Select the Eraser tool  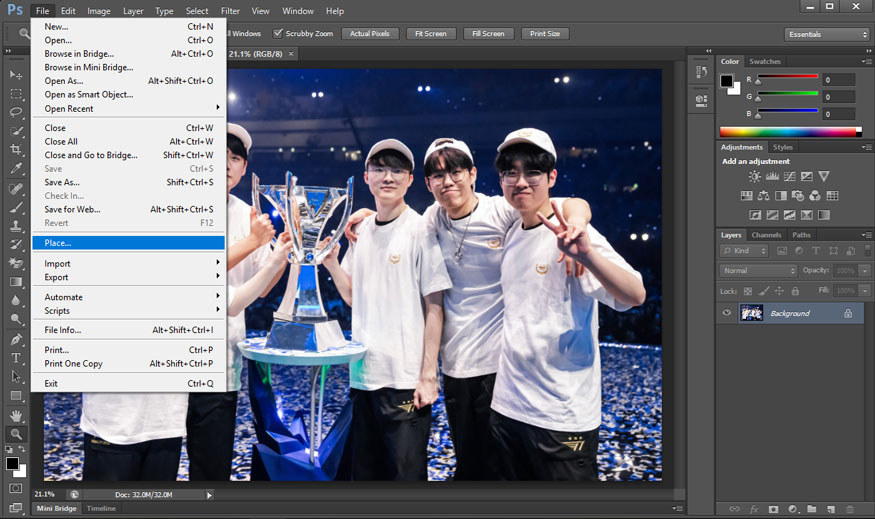[x=16, y=263]
